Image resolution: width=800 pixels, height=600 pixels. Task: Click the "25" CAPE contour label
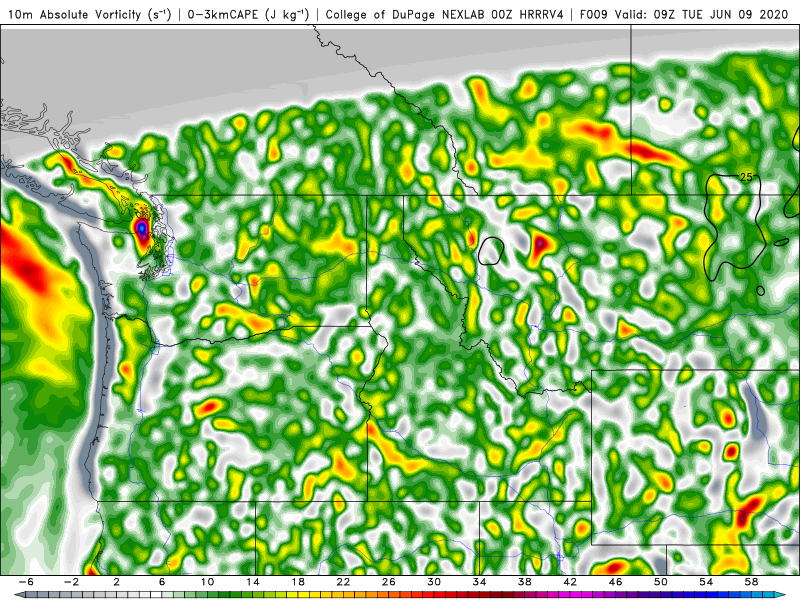click(746, 177)
